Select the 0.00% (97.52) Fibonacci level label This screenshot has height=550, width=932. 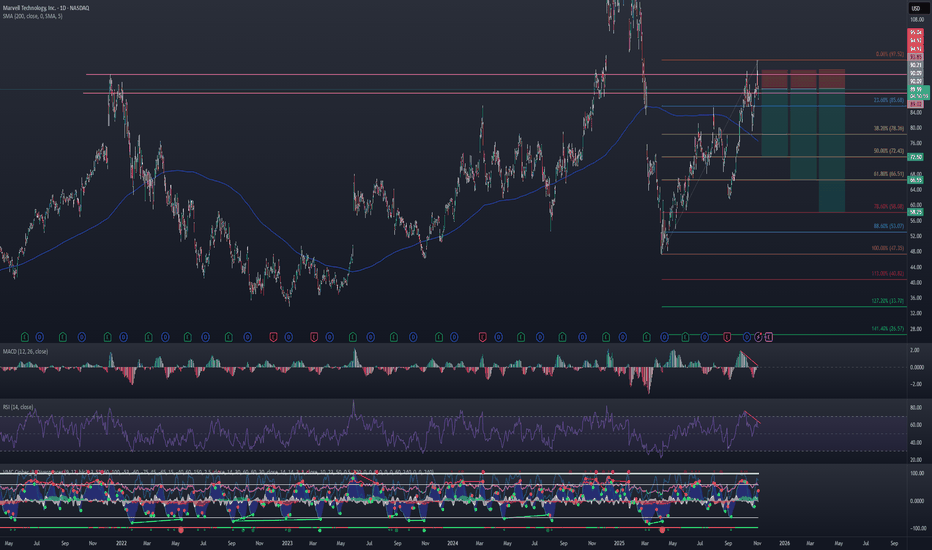pyautogui.click(x=887, y=54)
